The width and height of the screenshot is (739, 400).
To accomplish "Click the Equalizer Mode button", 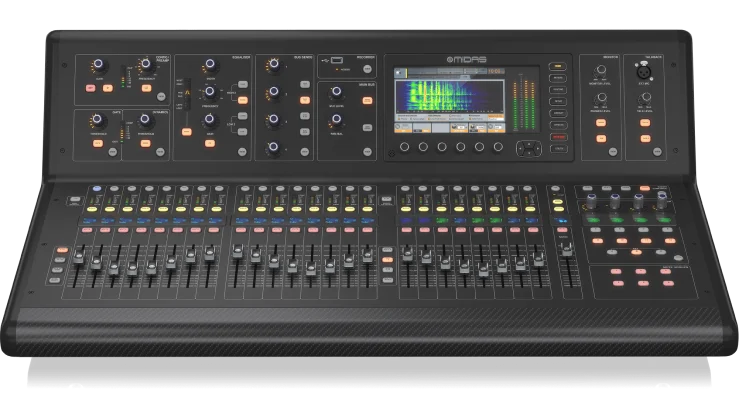I will (x=187, y=132).
